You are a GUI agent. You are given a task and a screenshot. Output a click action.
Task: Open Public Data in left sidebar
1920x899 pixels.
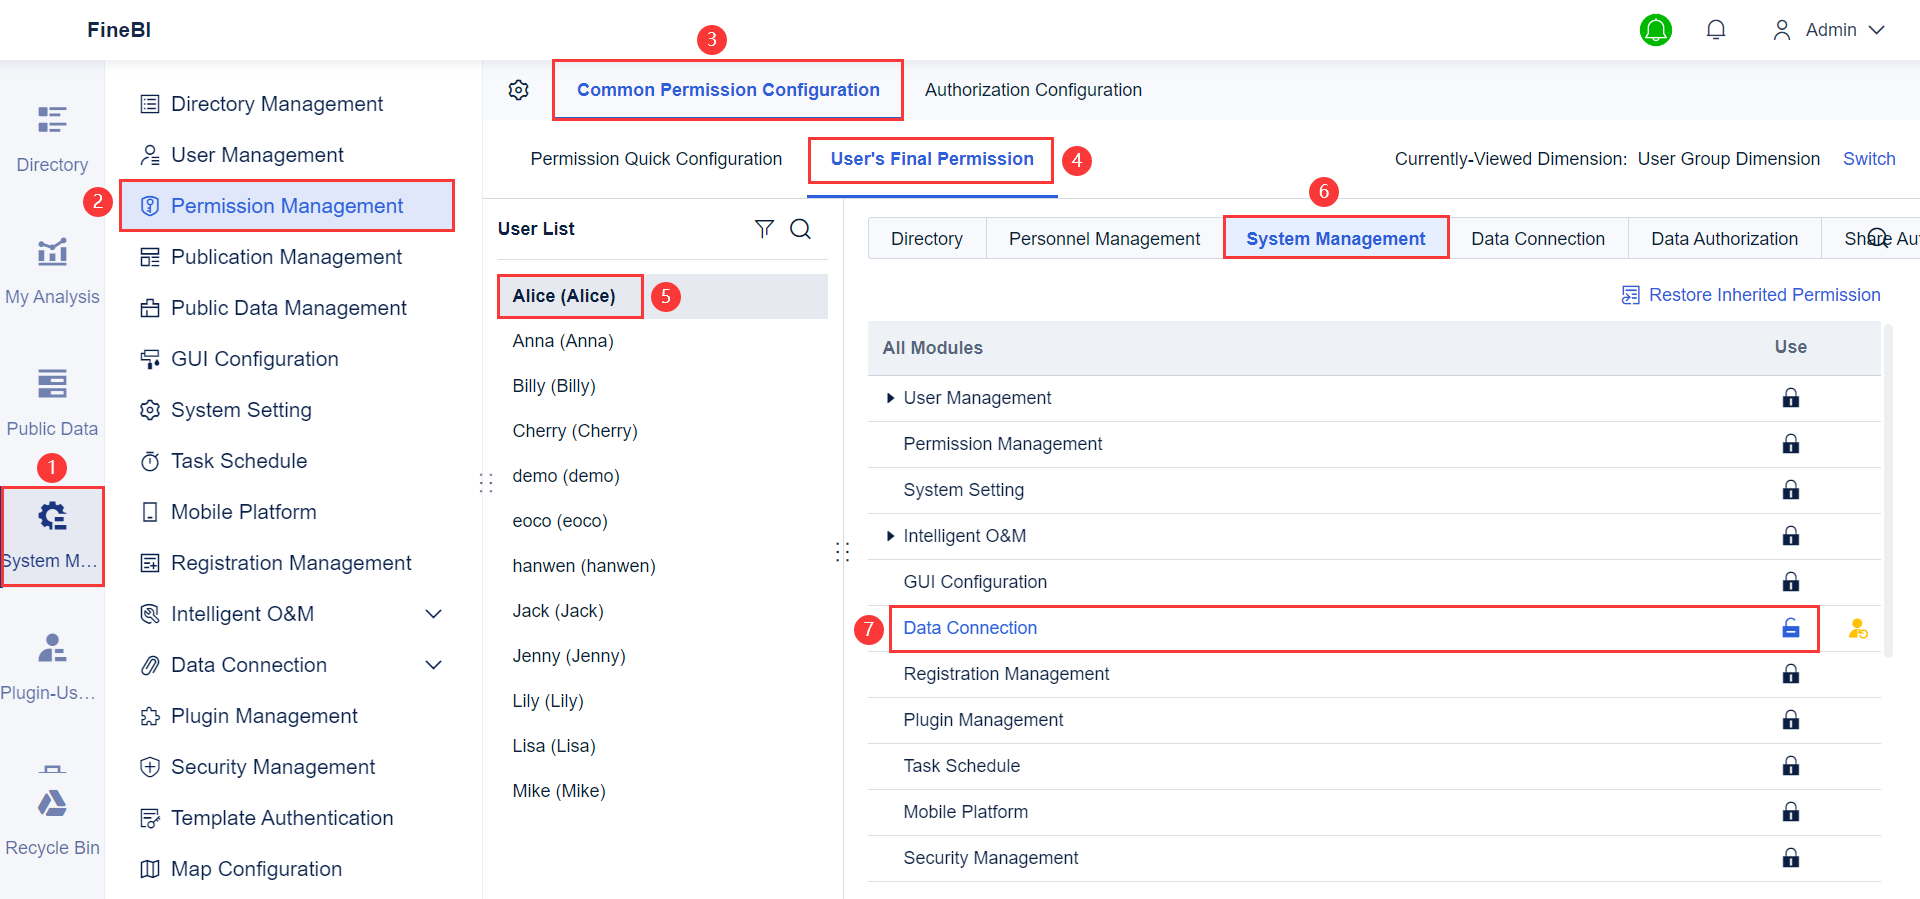[52, 402]
